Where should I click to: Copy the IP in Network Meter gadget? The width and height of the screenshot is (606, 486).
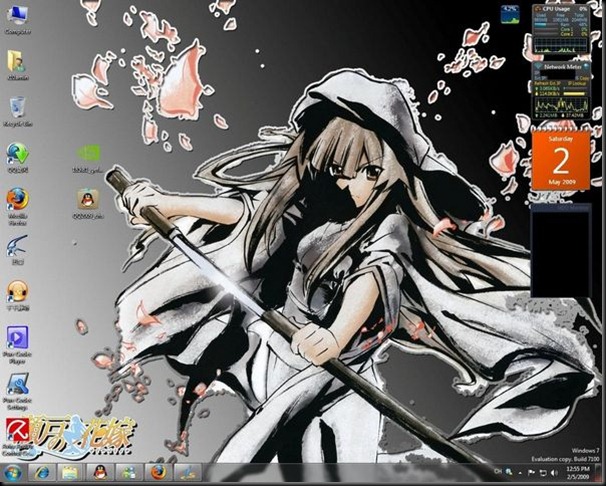coord(583,78)
